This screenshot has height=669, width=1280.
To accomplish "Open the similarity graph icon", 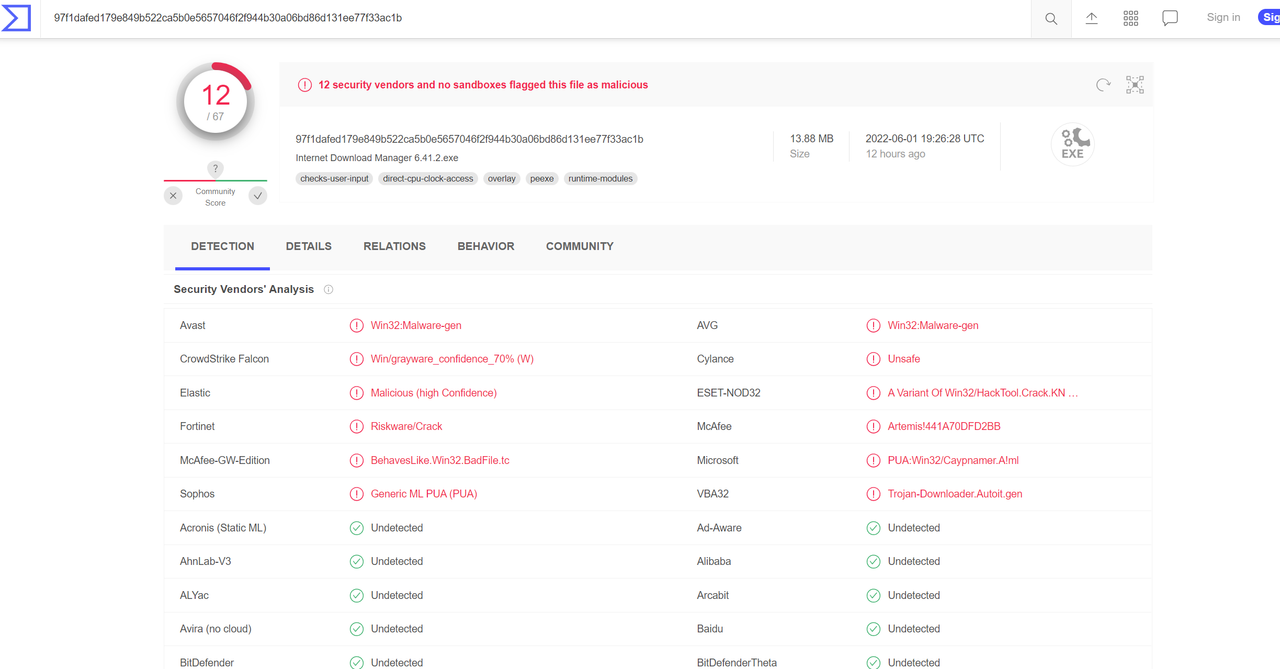I will (1135, 85).
